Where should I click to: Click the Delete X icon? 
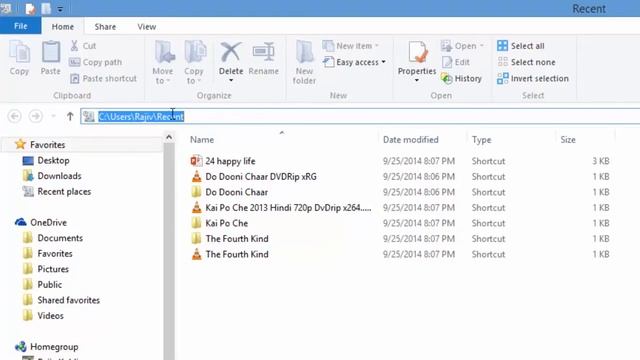[x=231, y=52]
